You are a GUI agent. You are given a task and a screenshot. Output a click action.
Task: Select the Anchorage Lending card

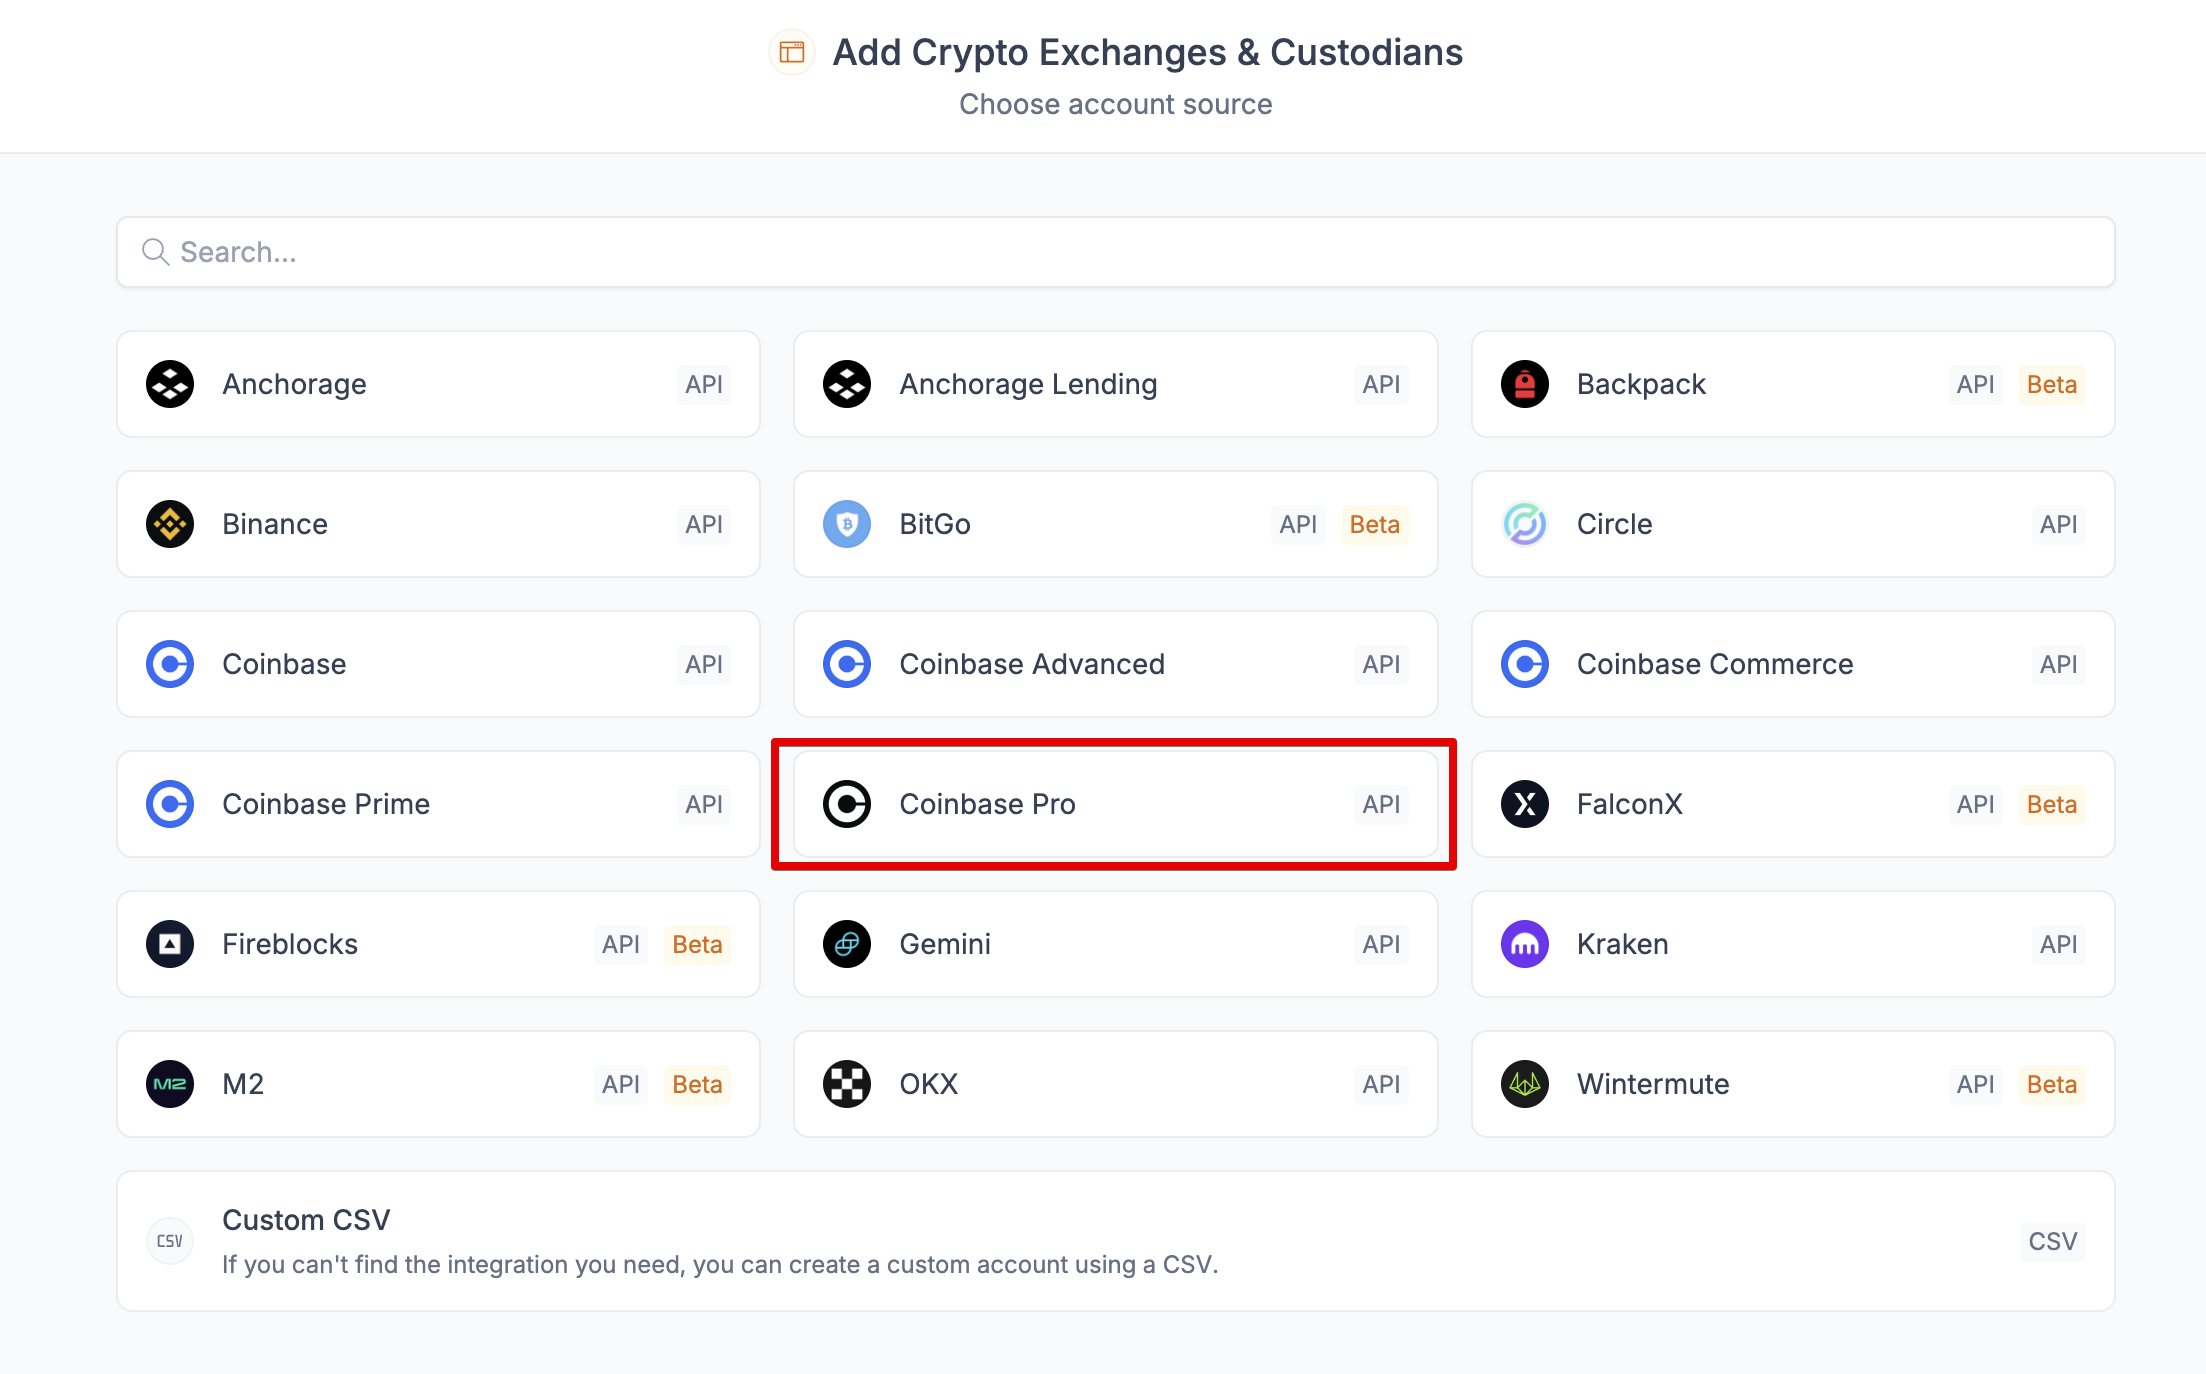click(x=1115, y=384)
